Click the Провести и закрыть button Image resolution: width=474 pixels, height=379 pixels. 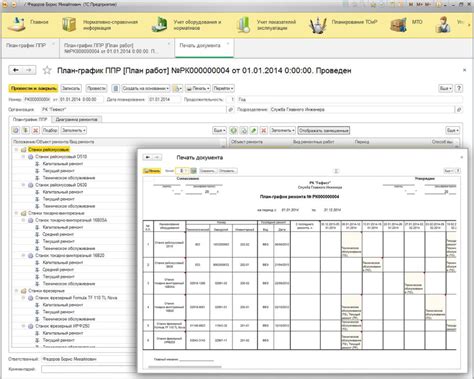tap(33, 88)
